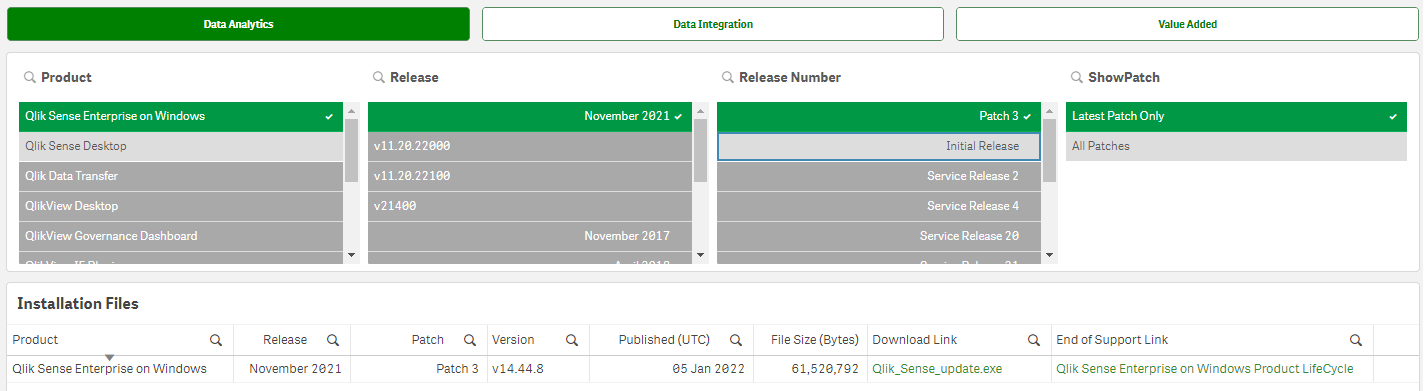Click the Release Number list scroll-down arrow
1425x391 pixels.
pos(1049,255)
